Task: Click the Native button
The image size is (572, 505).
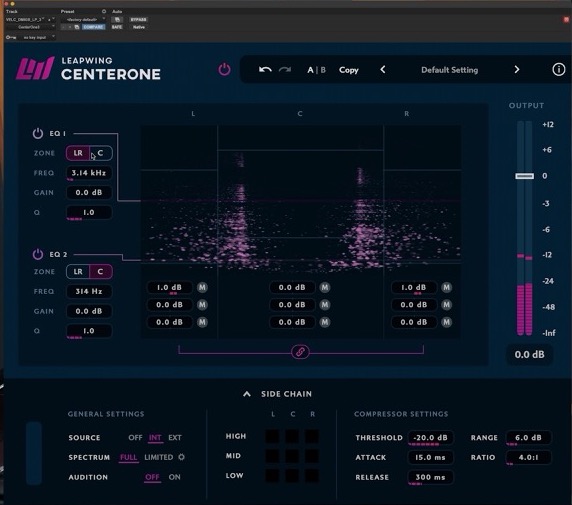Action: coord(138,27)
